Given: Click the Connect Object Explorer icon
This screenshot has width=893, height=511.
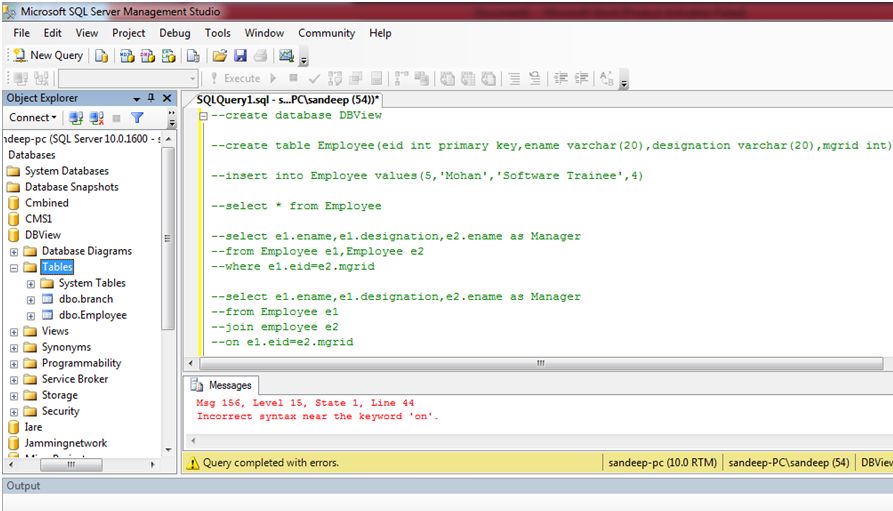Looking at the screenshot, I should click(76, 118).
